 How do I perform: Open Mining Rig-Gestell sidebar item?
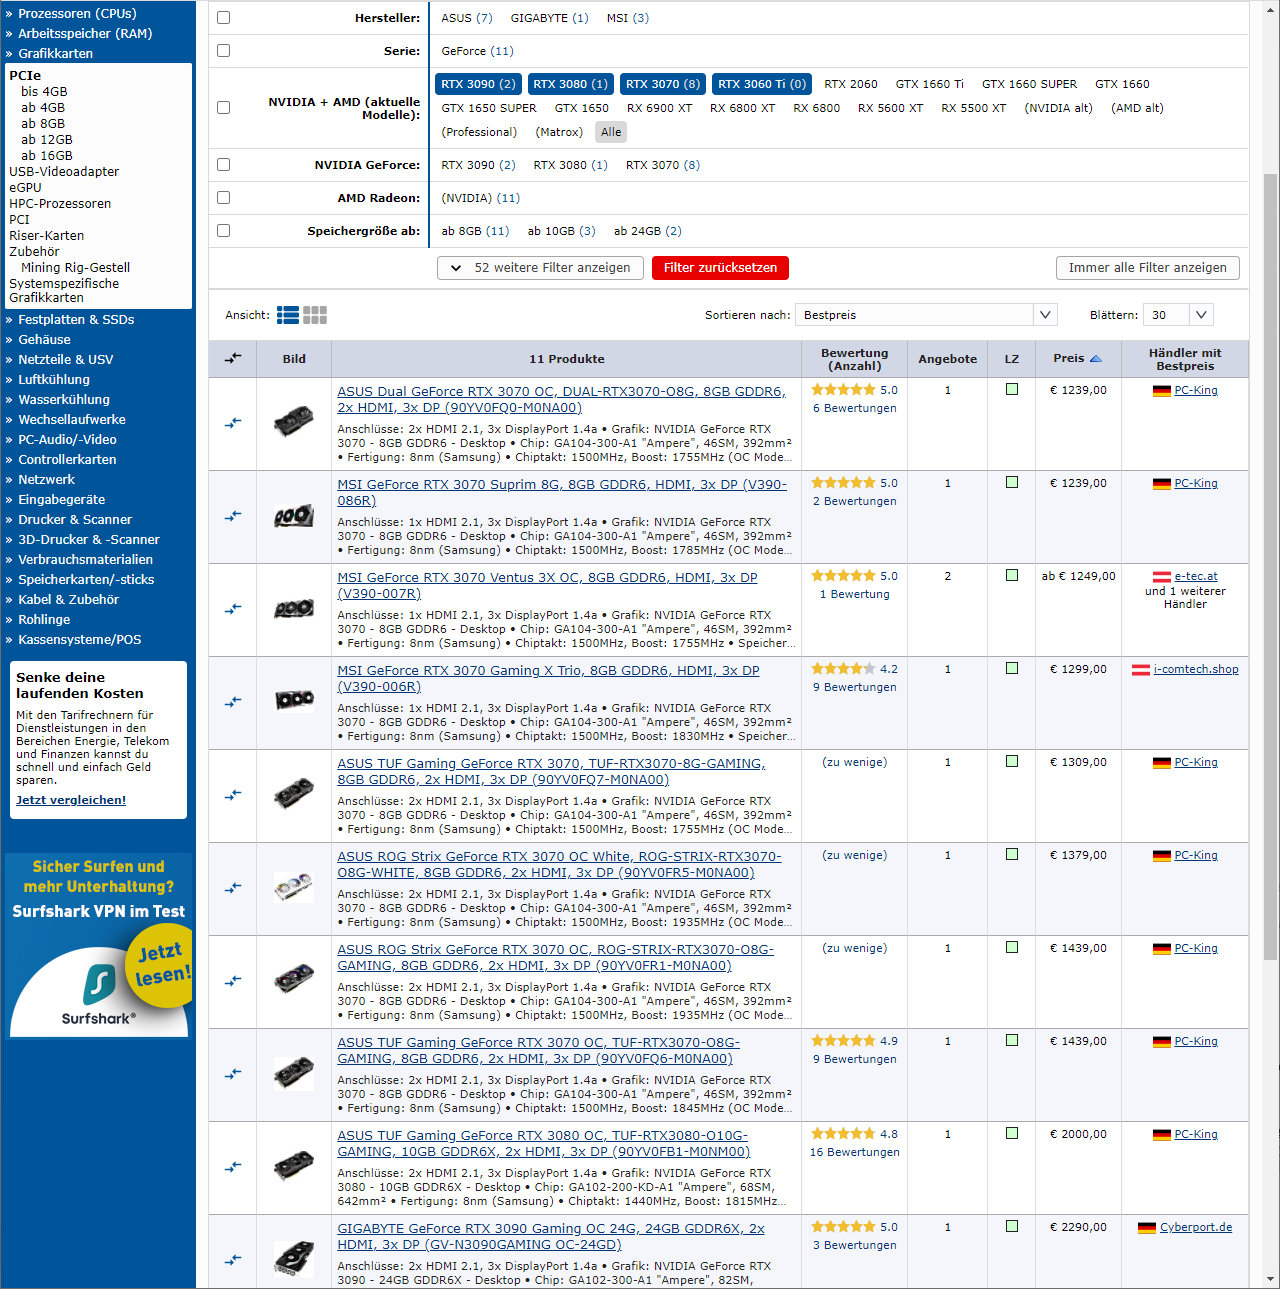point(76,268)
